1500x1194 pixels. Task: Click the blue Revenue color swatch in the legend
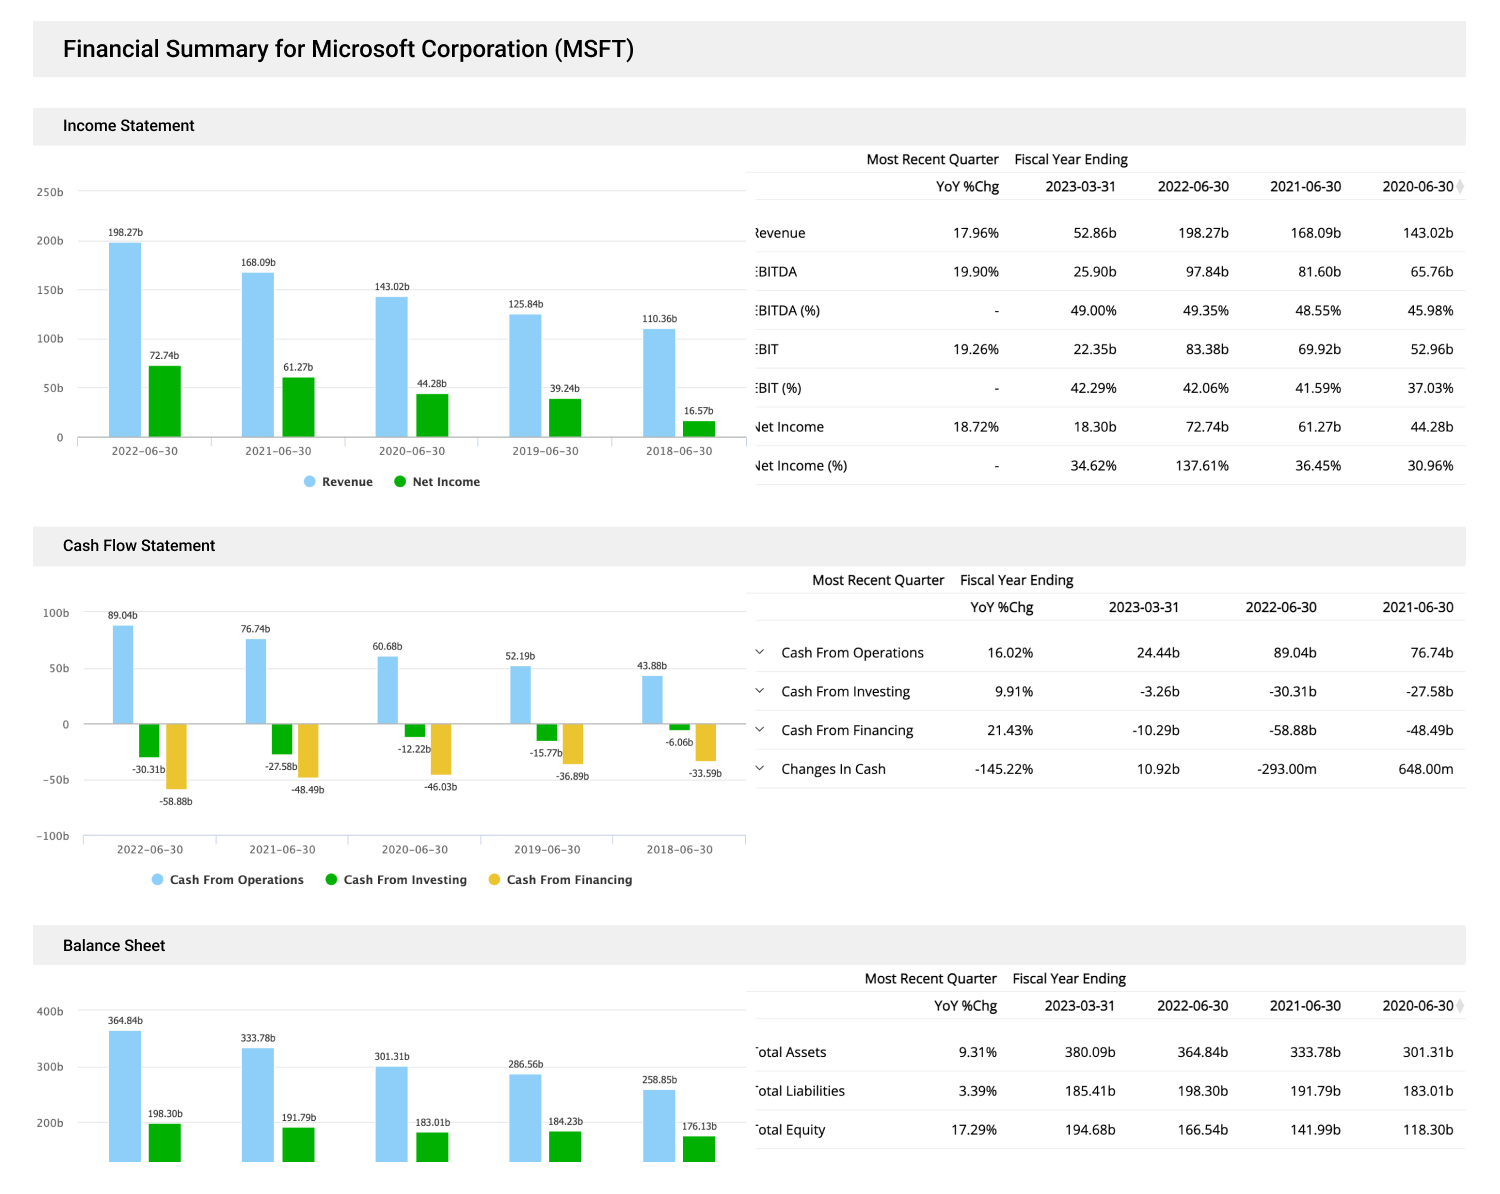point(310,481)
